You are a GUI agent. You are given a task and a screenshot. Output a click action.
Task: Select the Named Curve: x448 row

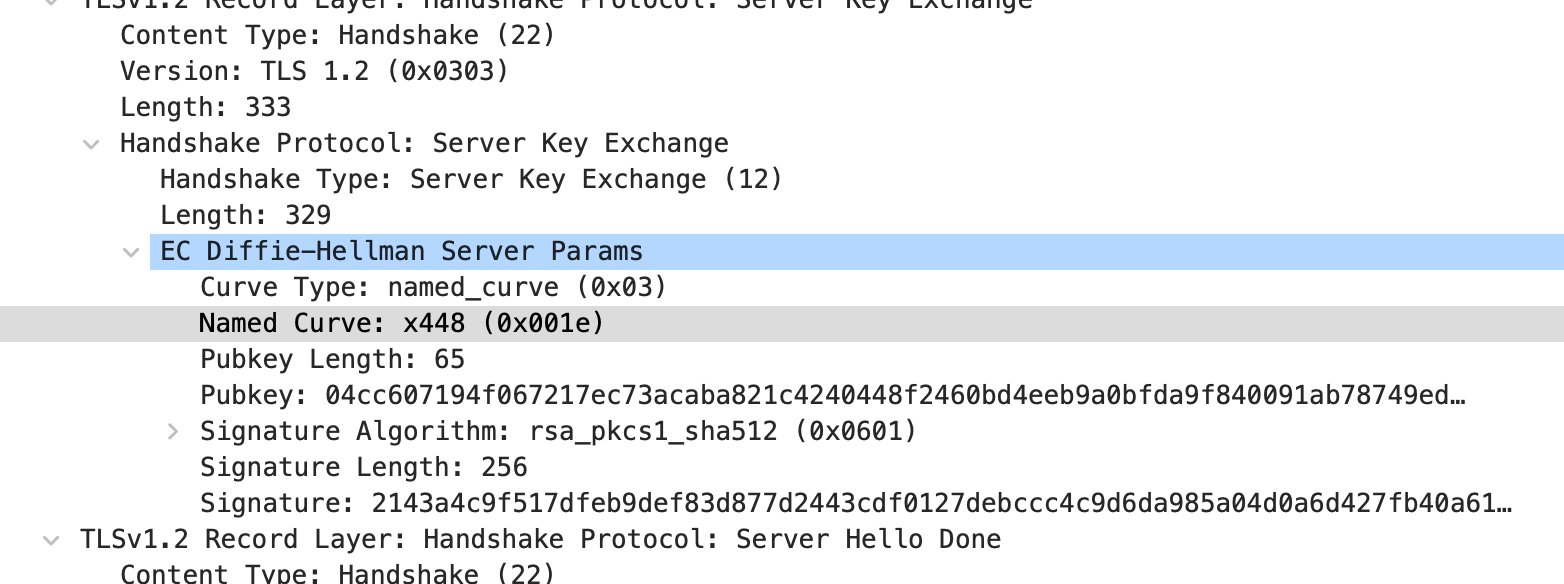click(x=400, y=323)
